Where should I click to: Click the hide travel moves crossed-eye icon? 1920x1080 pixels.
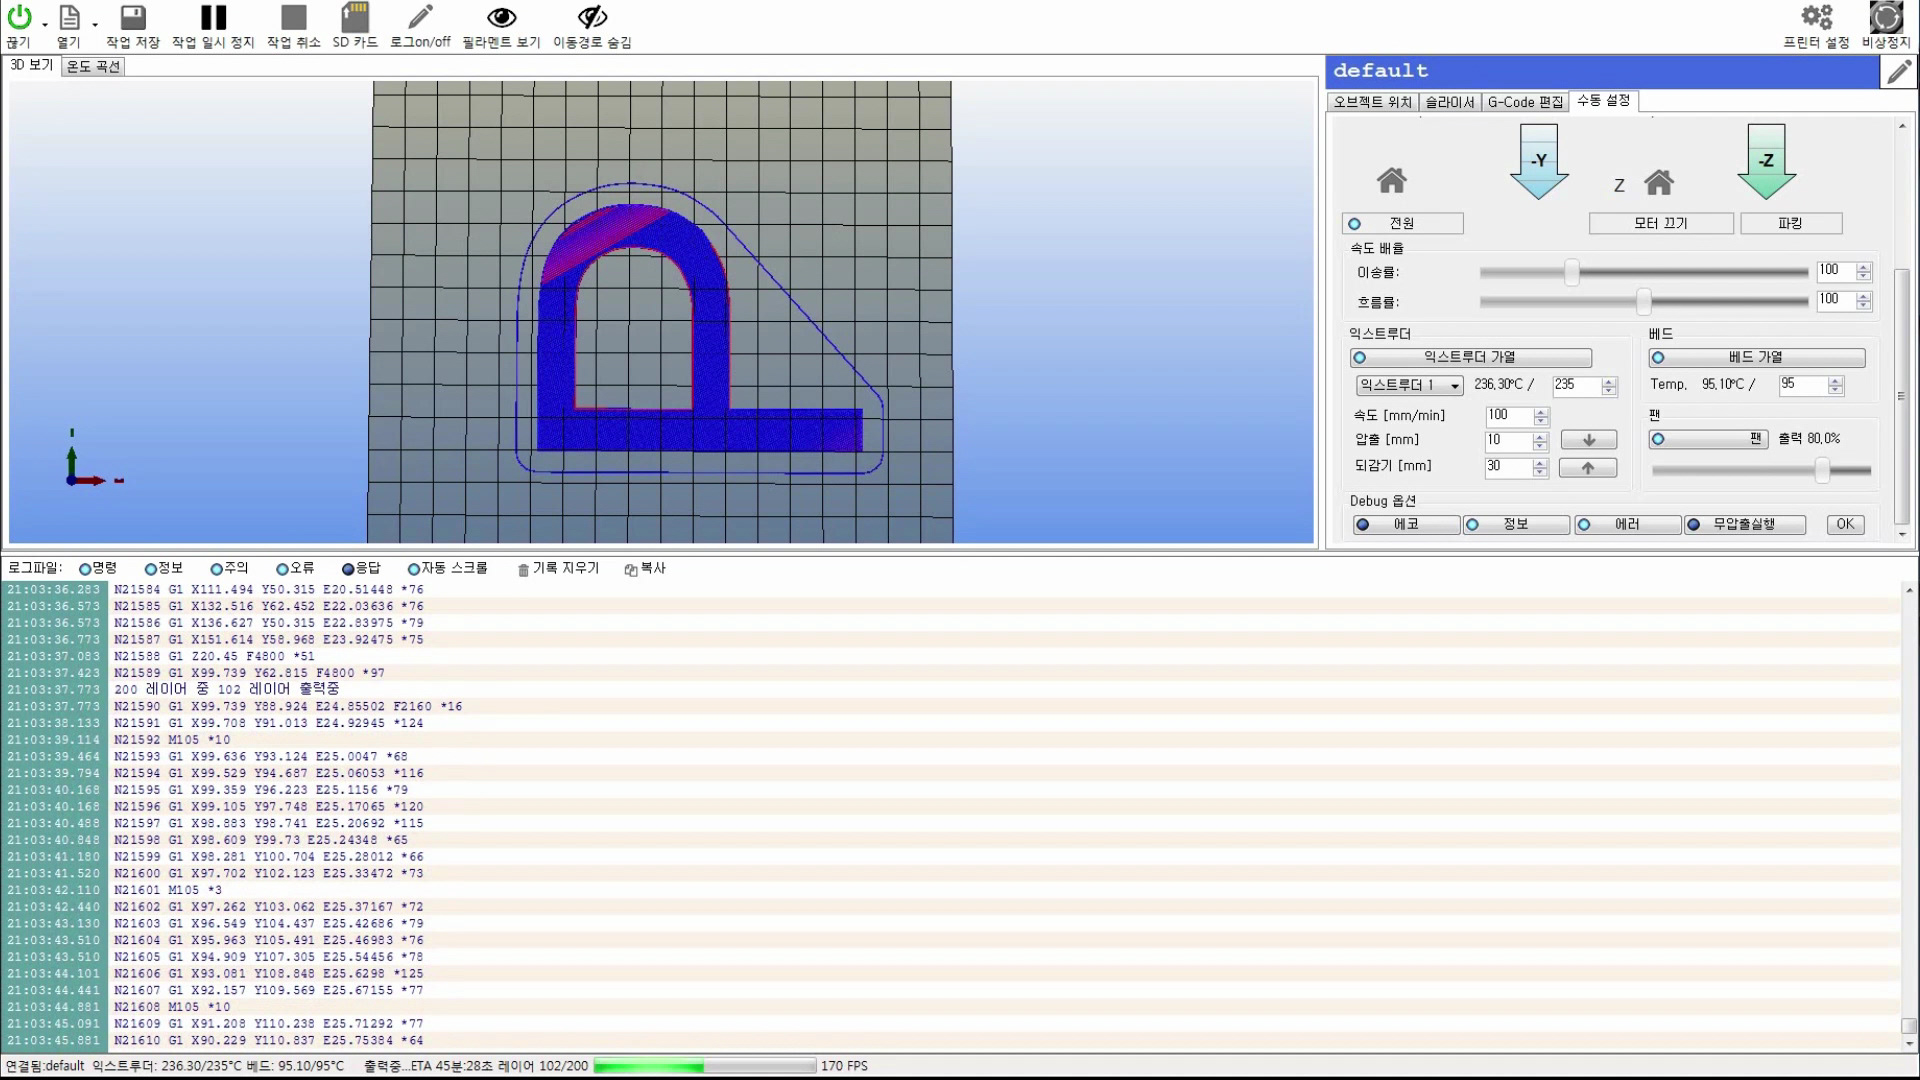(x=592, y=17)
